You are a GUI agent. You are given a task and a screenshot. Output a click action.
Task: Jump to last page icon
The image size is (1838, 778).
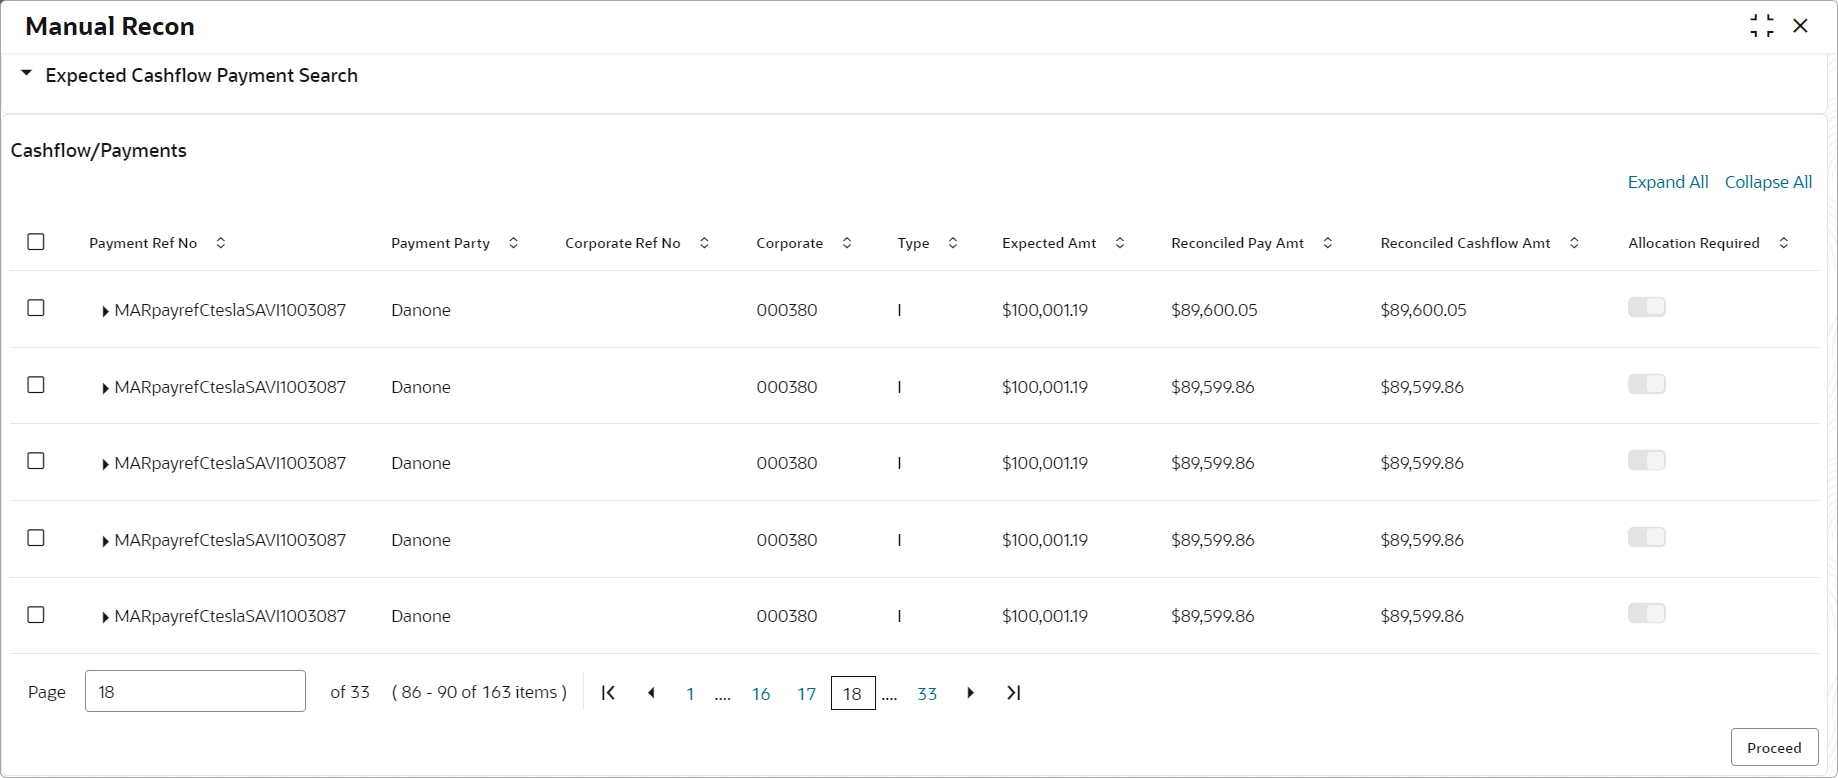pos(1014,693)
